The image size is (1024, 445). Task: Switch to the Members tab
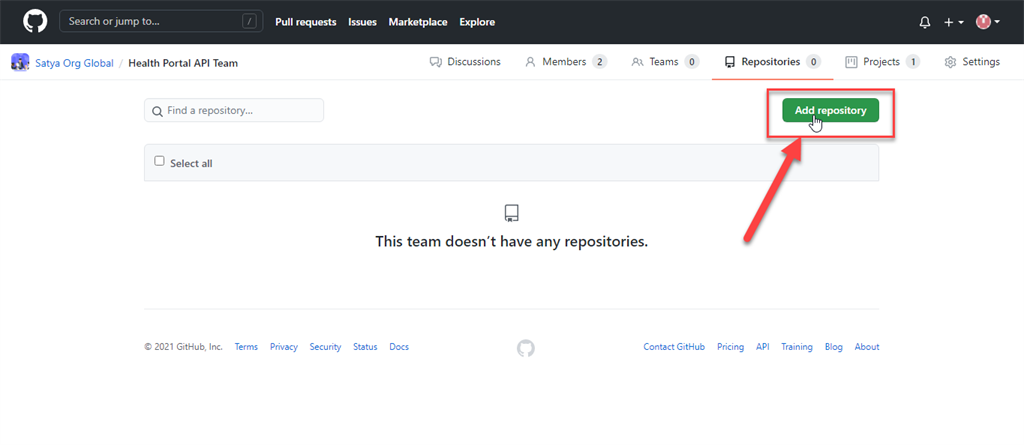point(566,62)
